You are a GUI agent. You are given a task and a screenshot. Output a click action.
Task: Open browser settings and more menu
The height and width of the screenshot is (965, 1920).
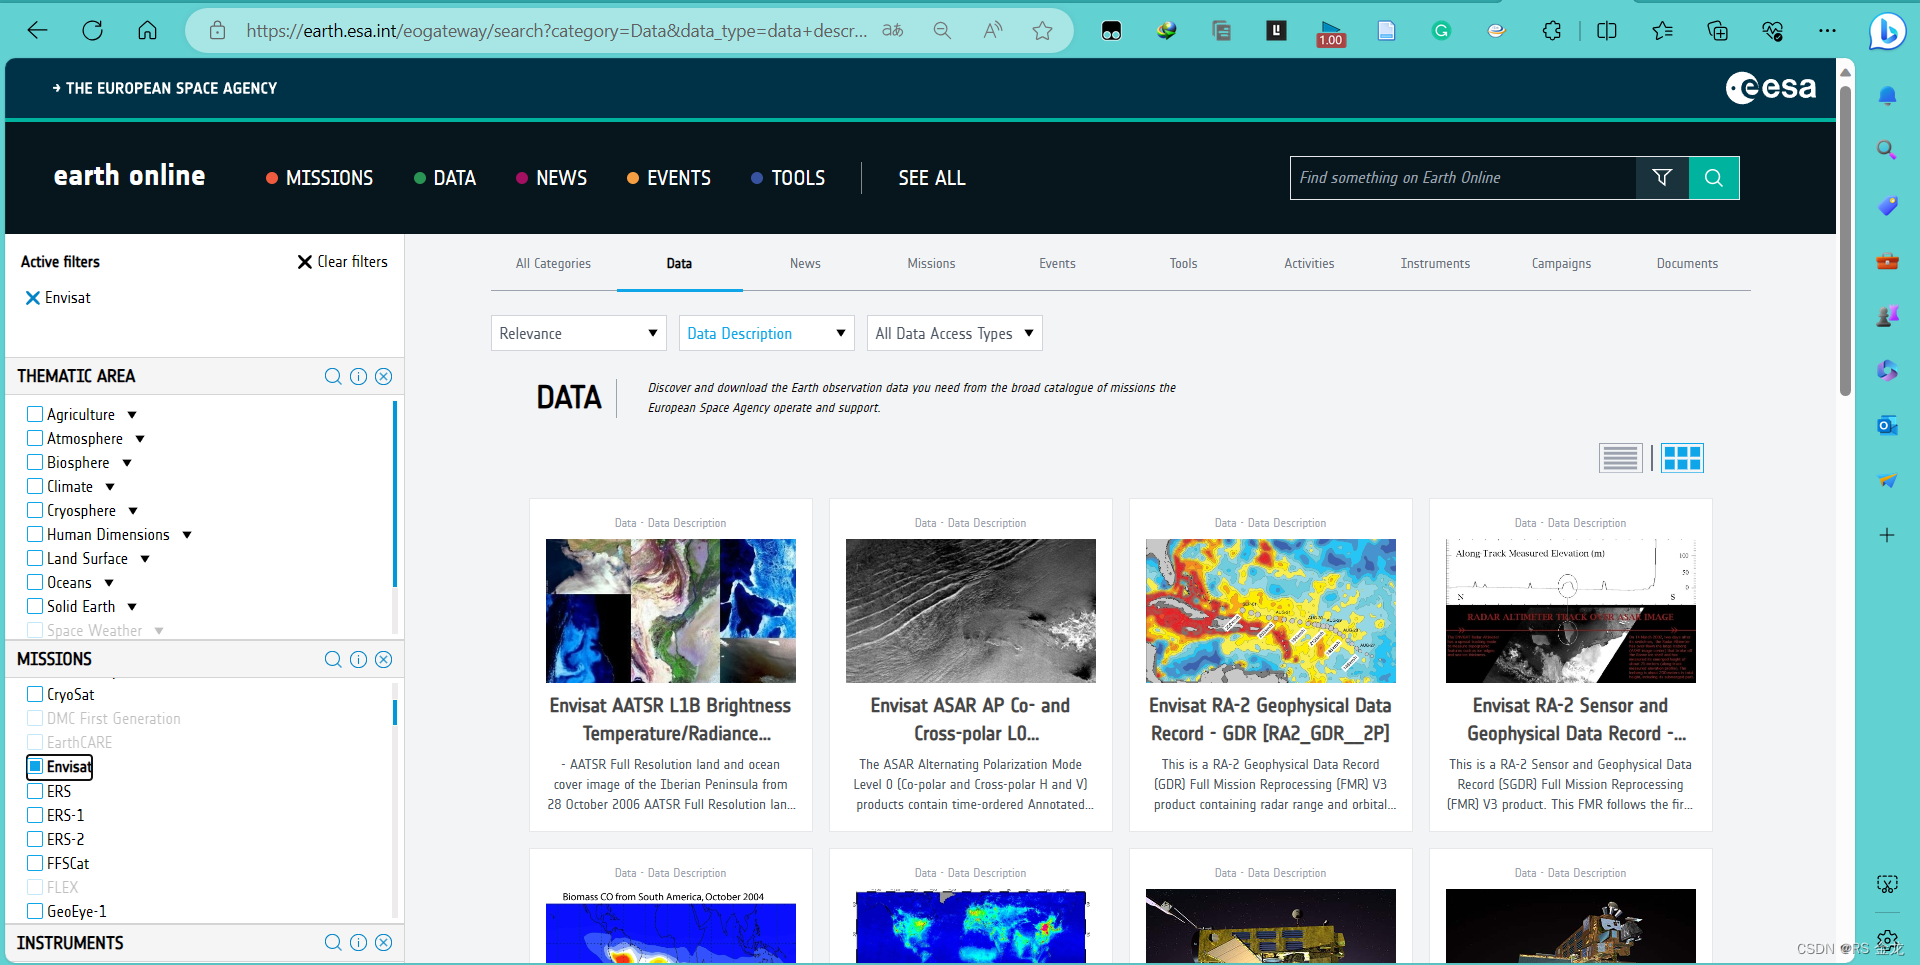tap(1827, 31)
